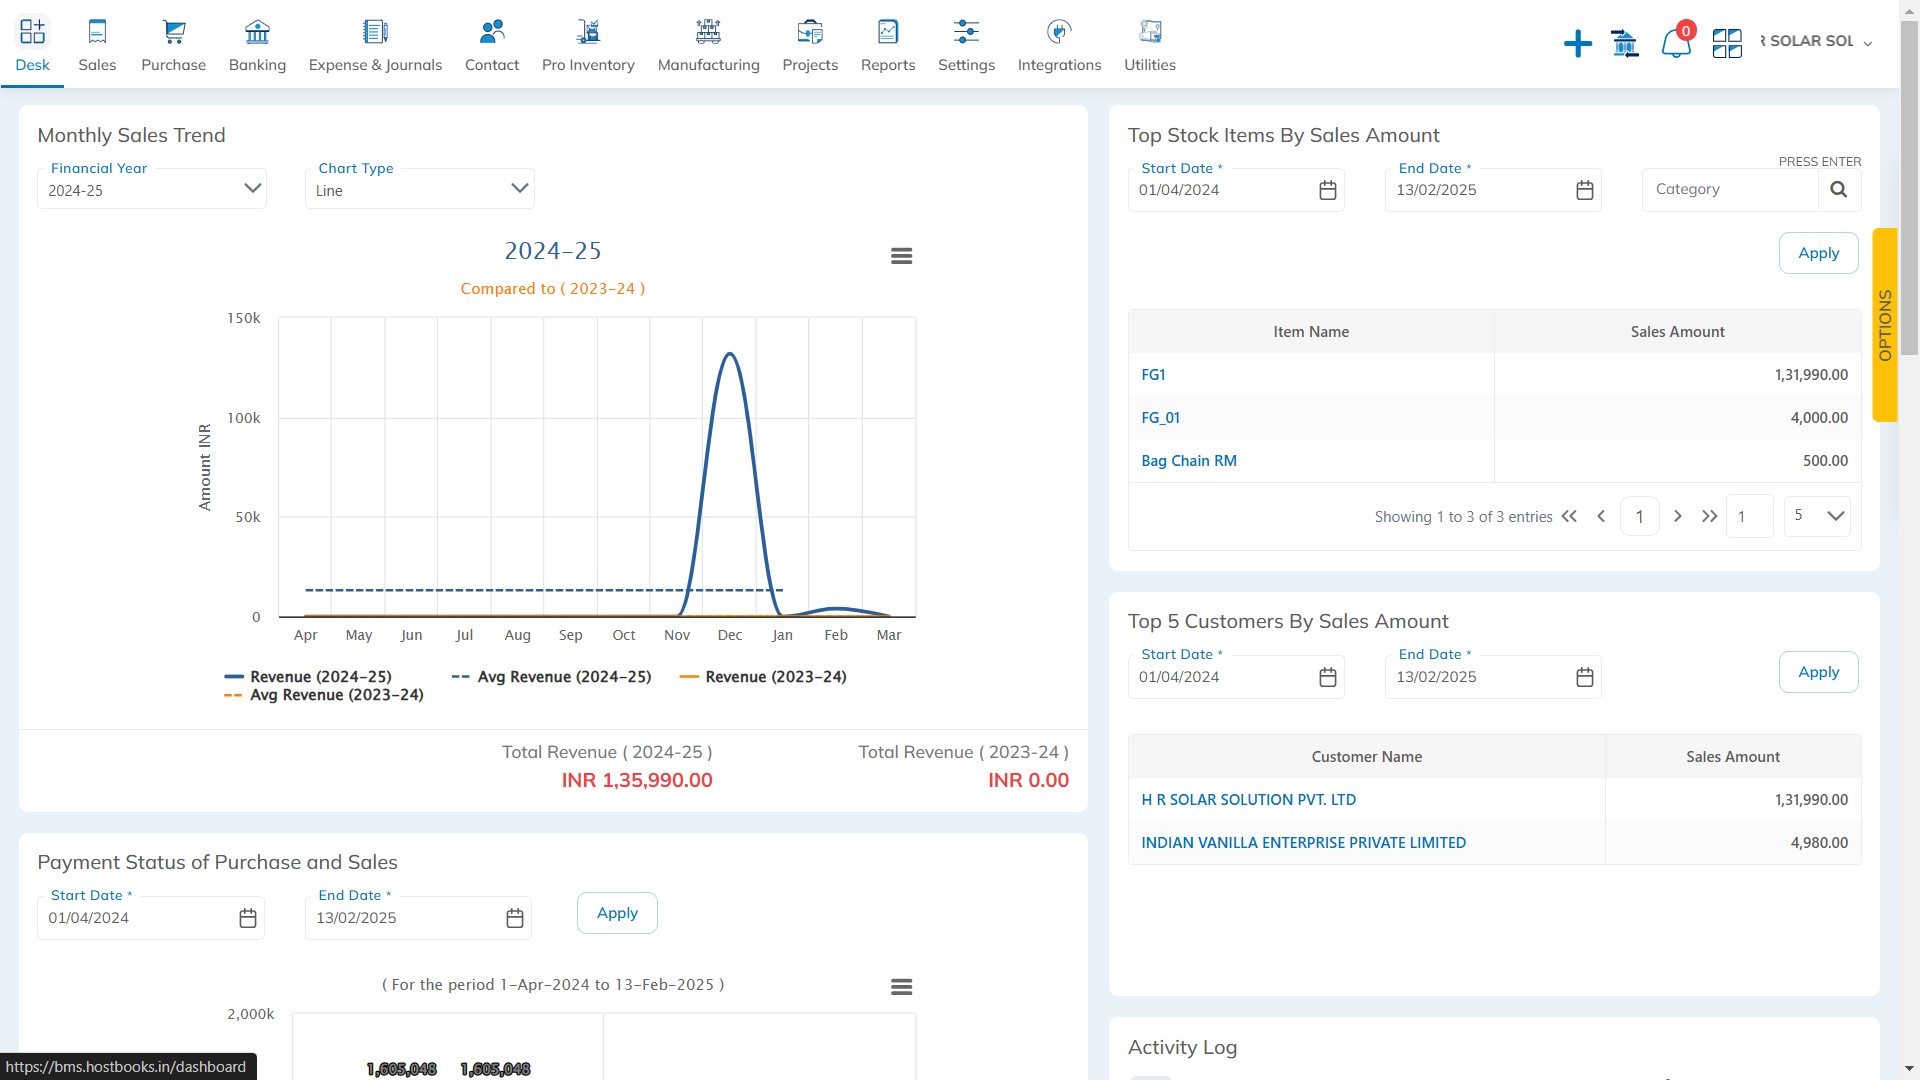Screen dimensions: 1920x1080
Task: Open the Banking menu
Action: pos(257,45)
